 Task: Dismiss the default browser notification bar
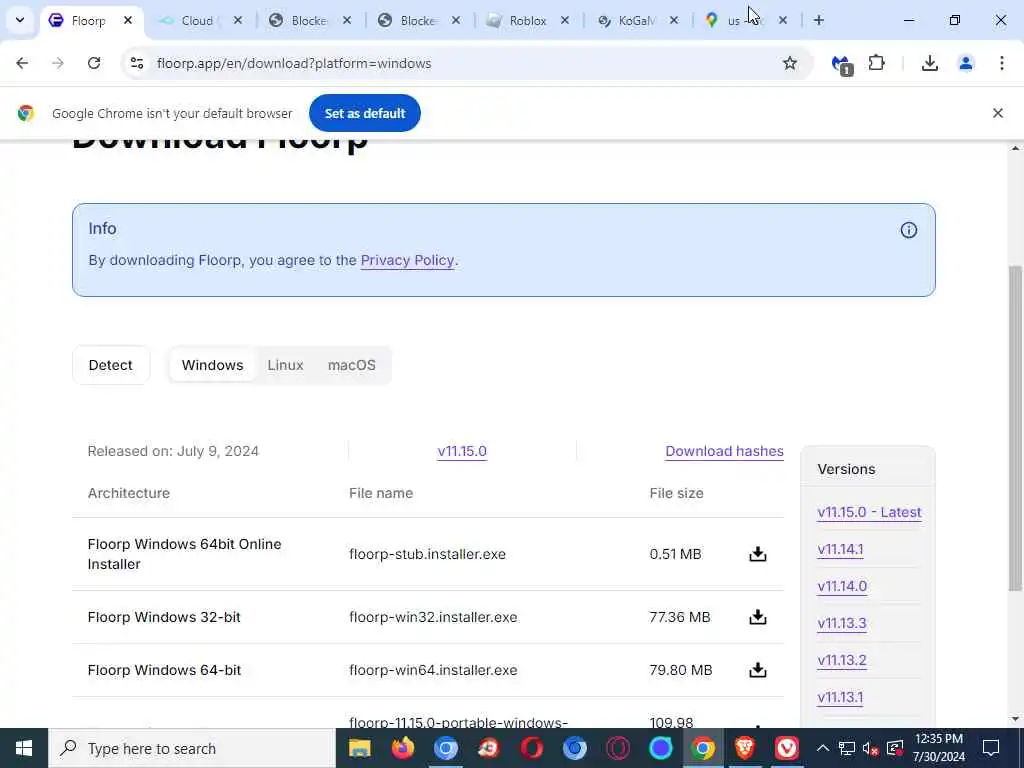tap(997, 113)
